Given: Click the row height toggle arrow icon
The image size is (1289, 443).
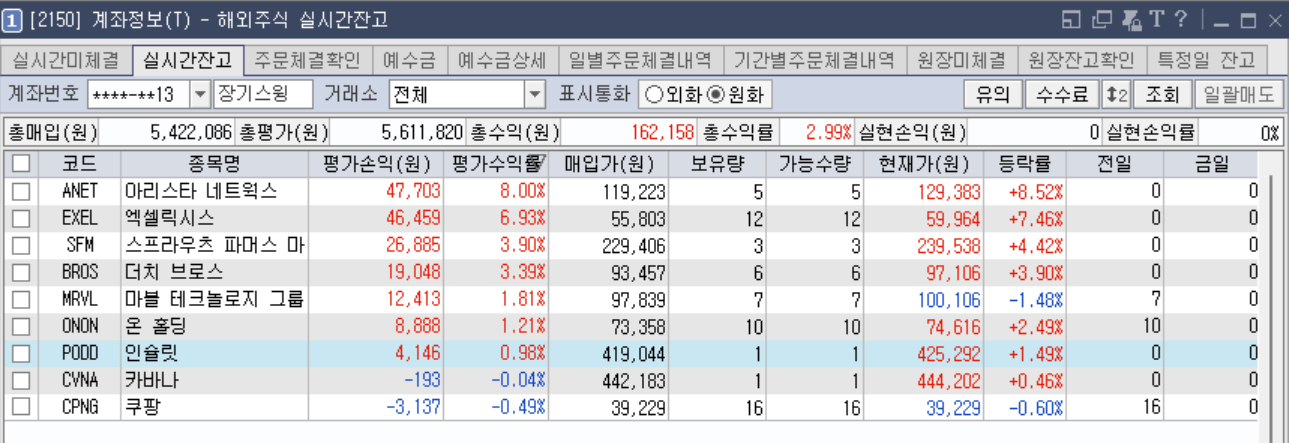Looking at the screenshot, I should (x=1115, y=95).
